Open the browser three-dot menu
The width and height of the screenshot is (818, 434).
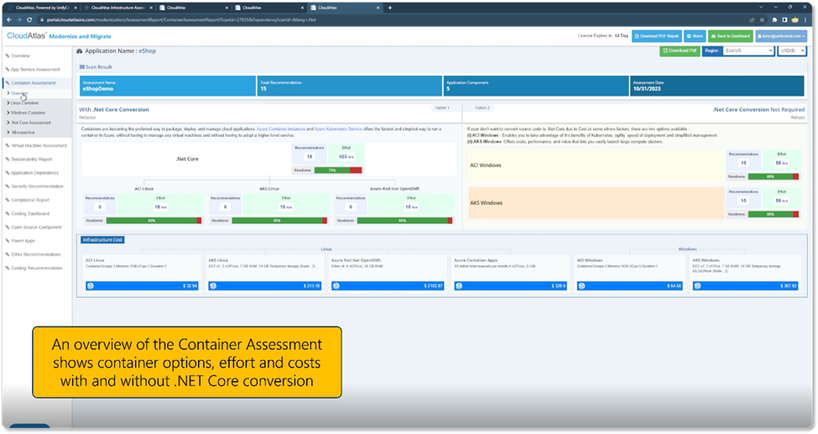click(807, 20)
